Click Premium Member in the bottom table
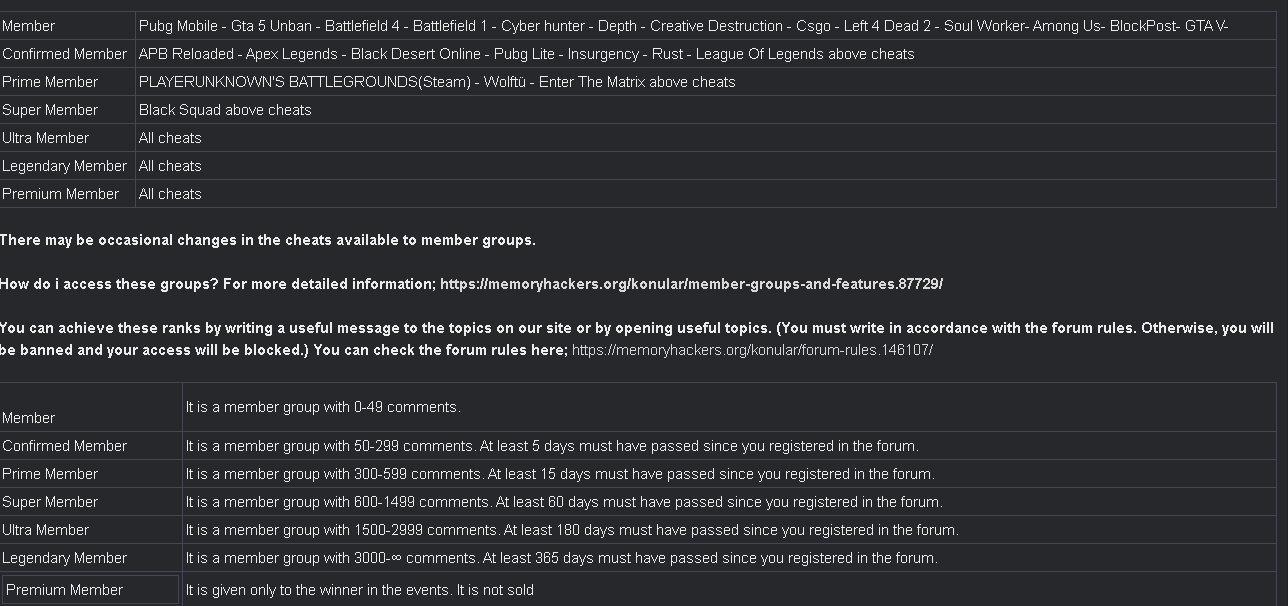1288x606 pixels. pos(65,590)
